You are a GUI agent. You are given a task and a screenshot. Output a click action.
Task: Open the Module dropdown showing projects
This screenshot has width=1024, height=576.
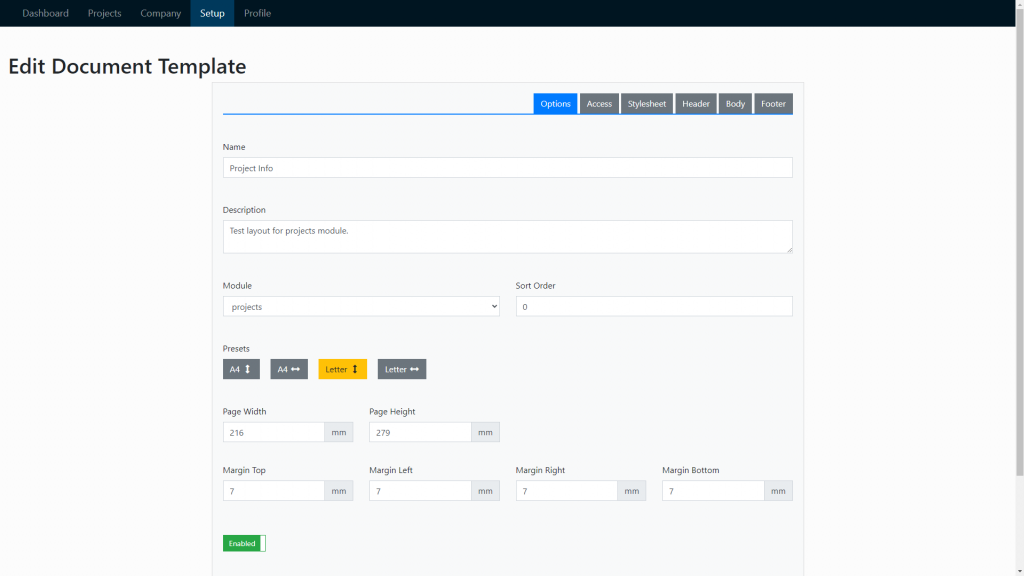click(x=361, y=306)
